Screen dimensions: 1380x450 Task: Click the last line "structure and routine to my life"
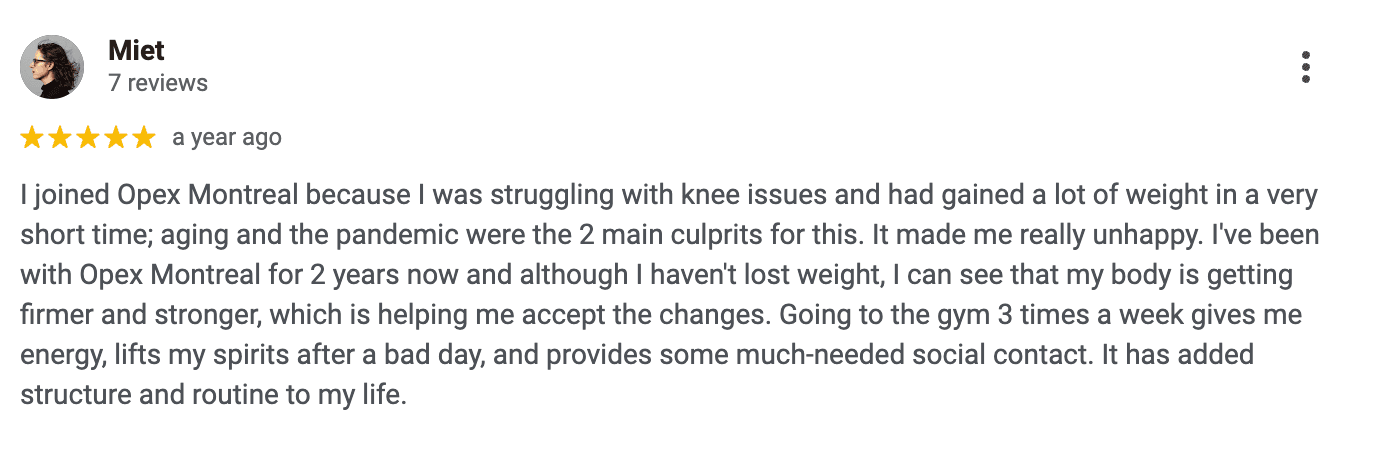(213, 395)
